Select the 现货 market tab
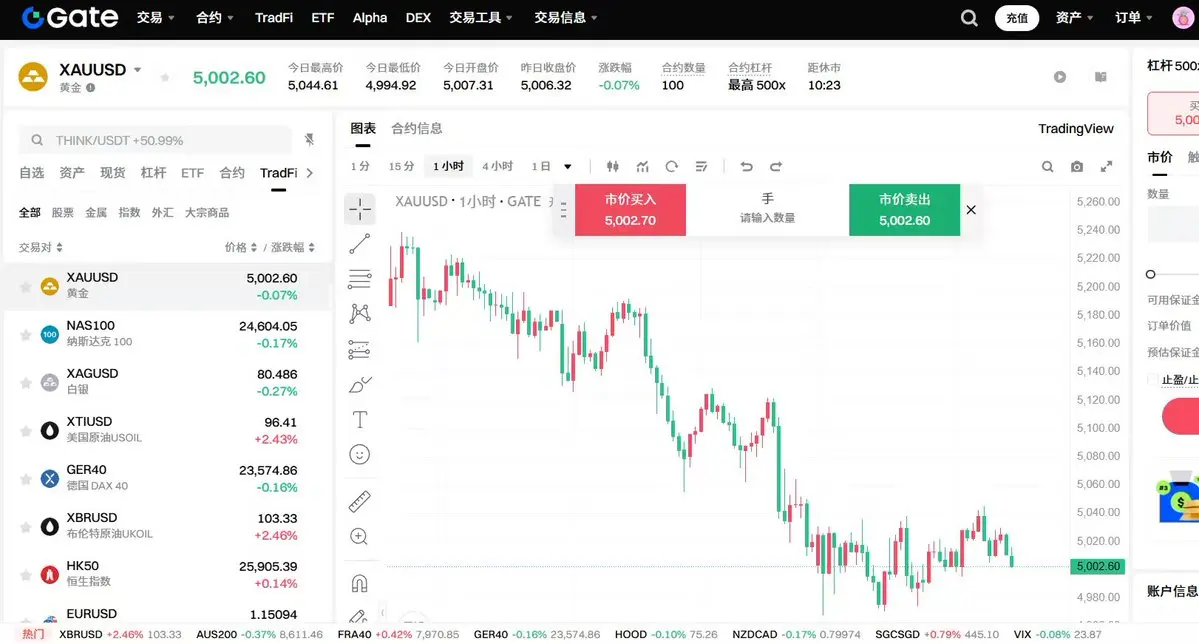 [x=112, y=173]
